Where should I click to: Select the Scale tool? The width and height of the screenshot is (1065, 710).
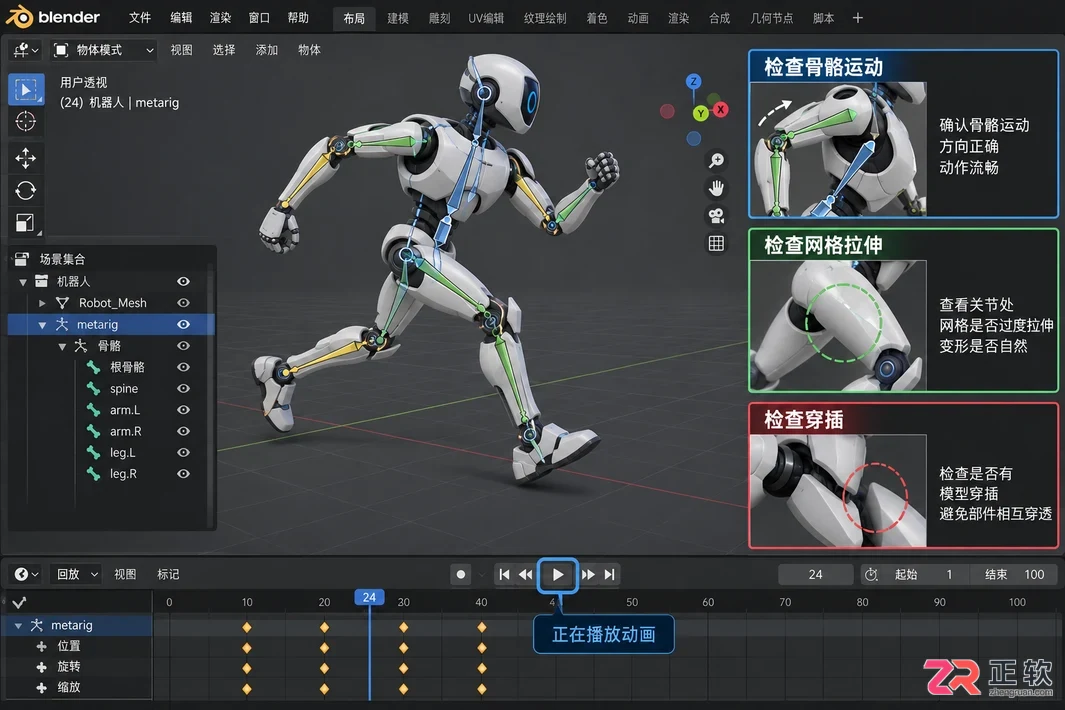[x=26, y=223]
